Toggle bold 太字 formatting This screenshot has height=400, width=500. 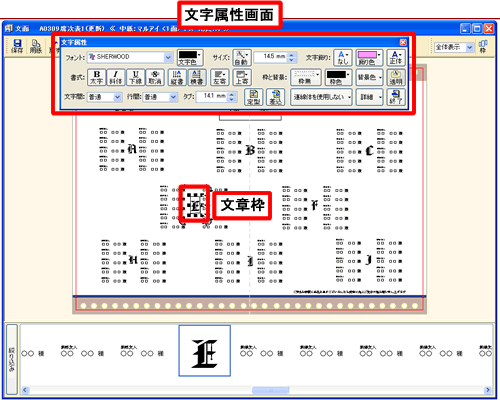click(97, 77)
